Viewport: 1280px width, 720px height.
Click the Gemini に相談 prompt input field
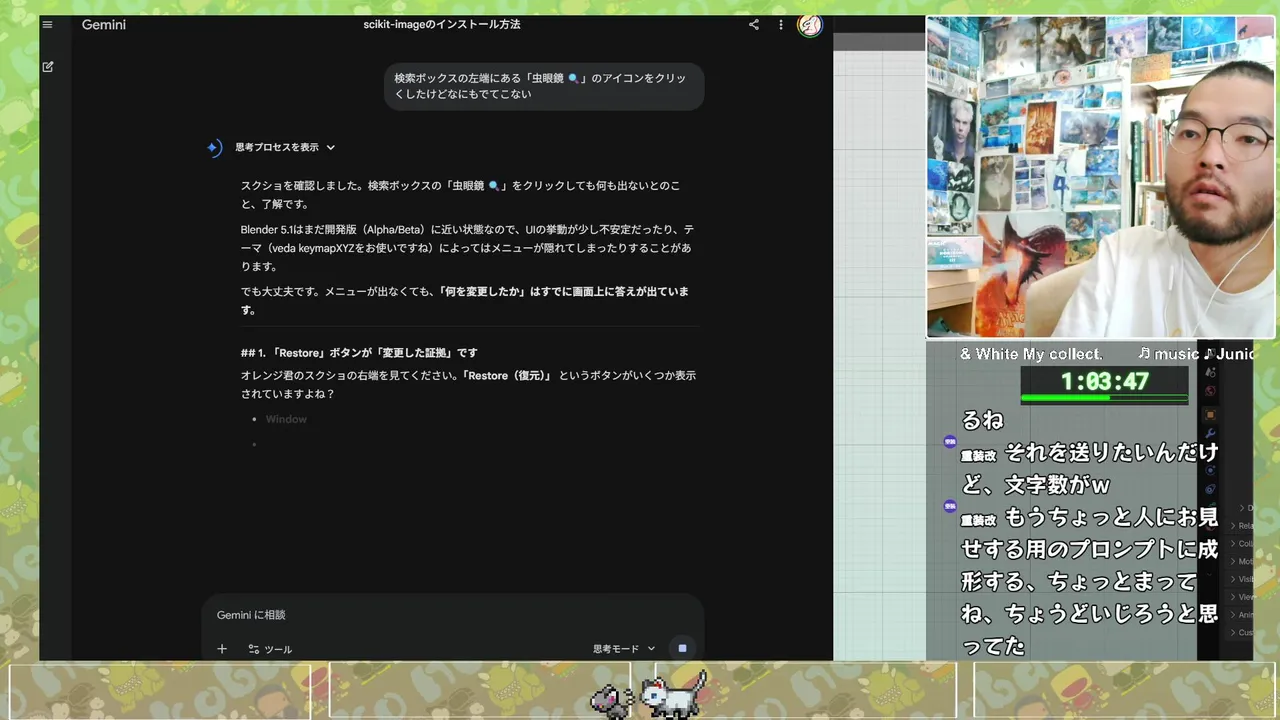453,615
